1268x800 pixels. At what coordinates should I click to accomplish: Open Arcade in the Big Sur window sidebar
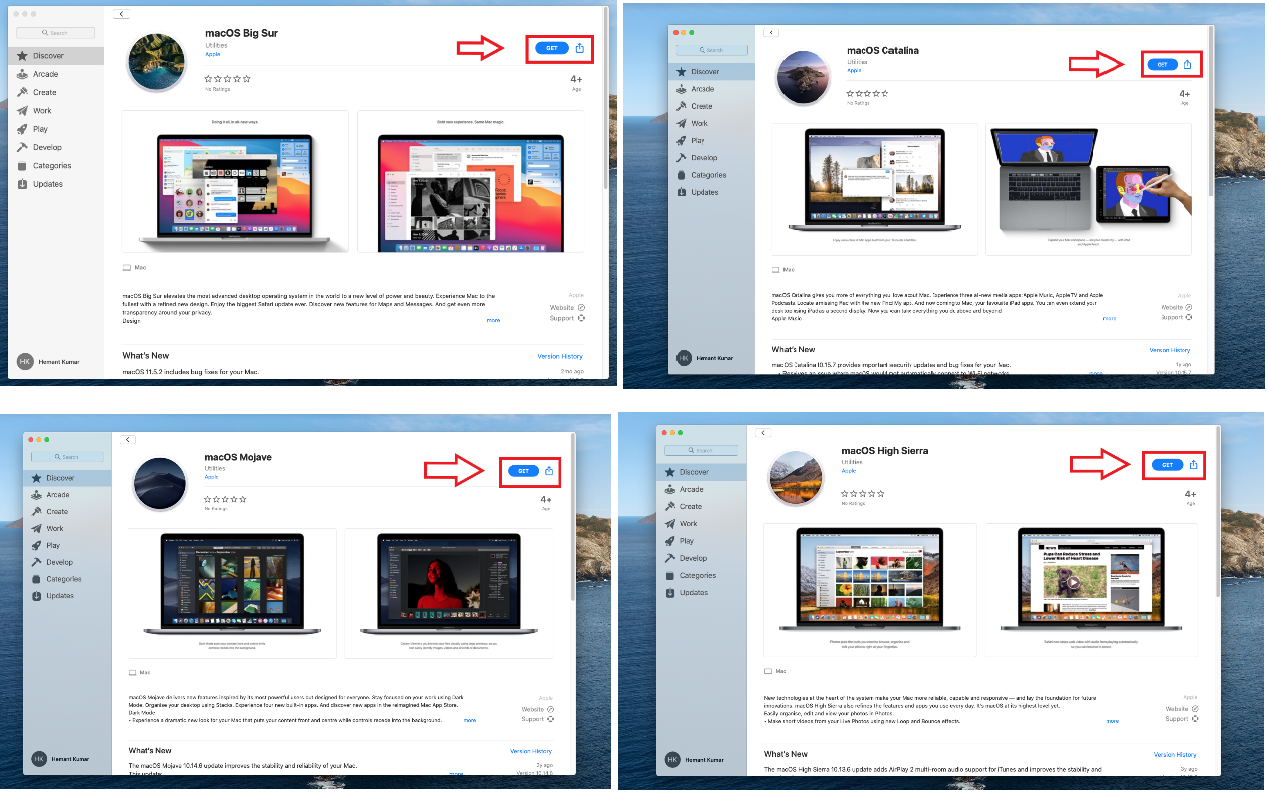[46, 74]
